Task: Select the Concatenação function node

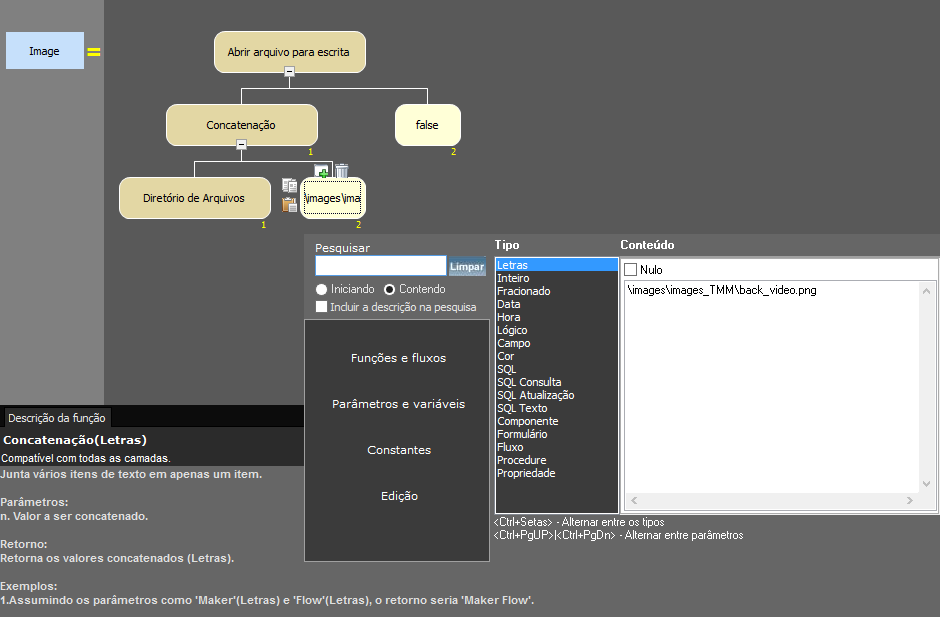Action: [241, 126]
